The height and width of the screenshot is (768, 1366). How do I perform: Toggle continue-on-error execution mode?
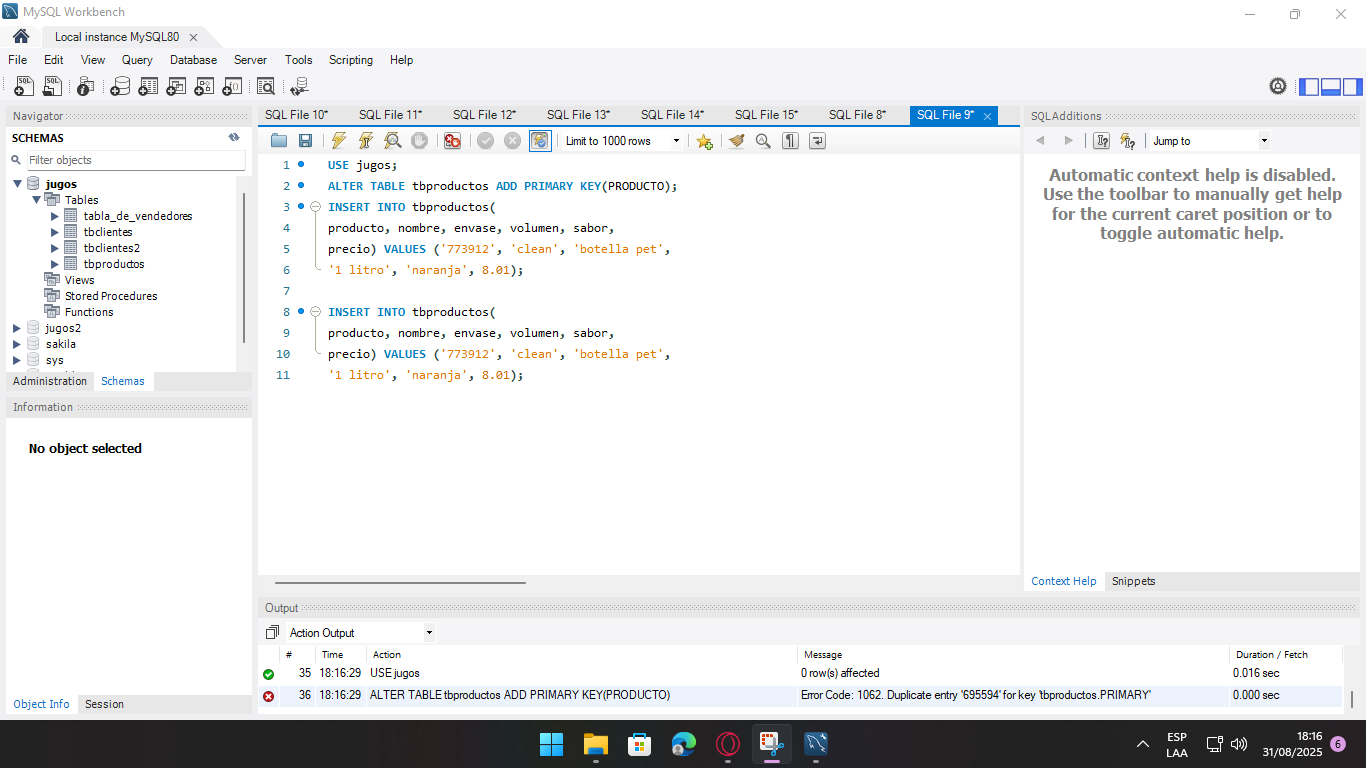(453, 141)
